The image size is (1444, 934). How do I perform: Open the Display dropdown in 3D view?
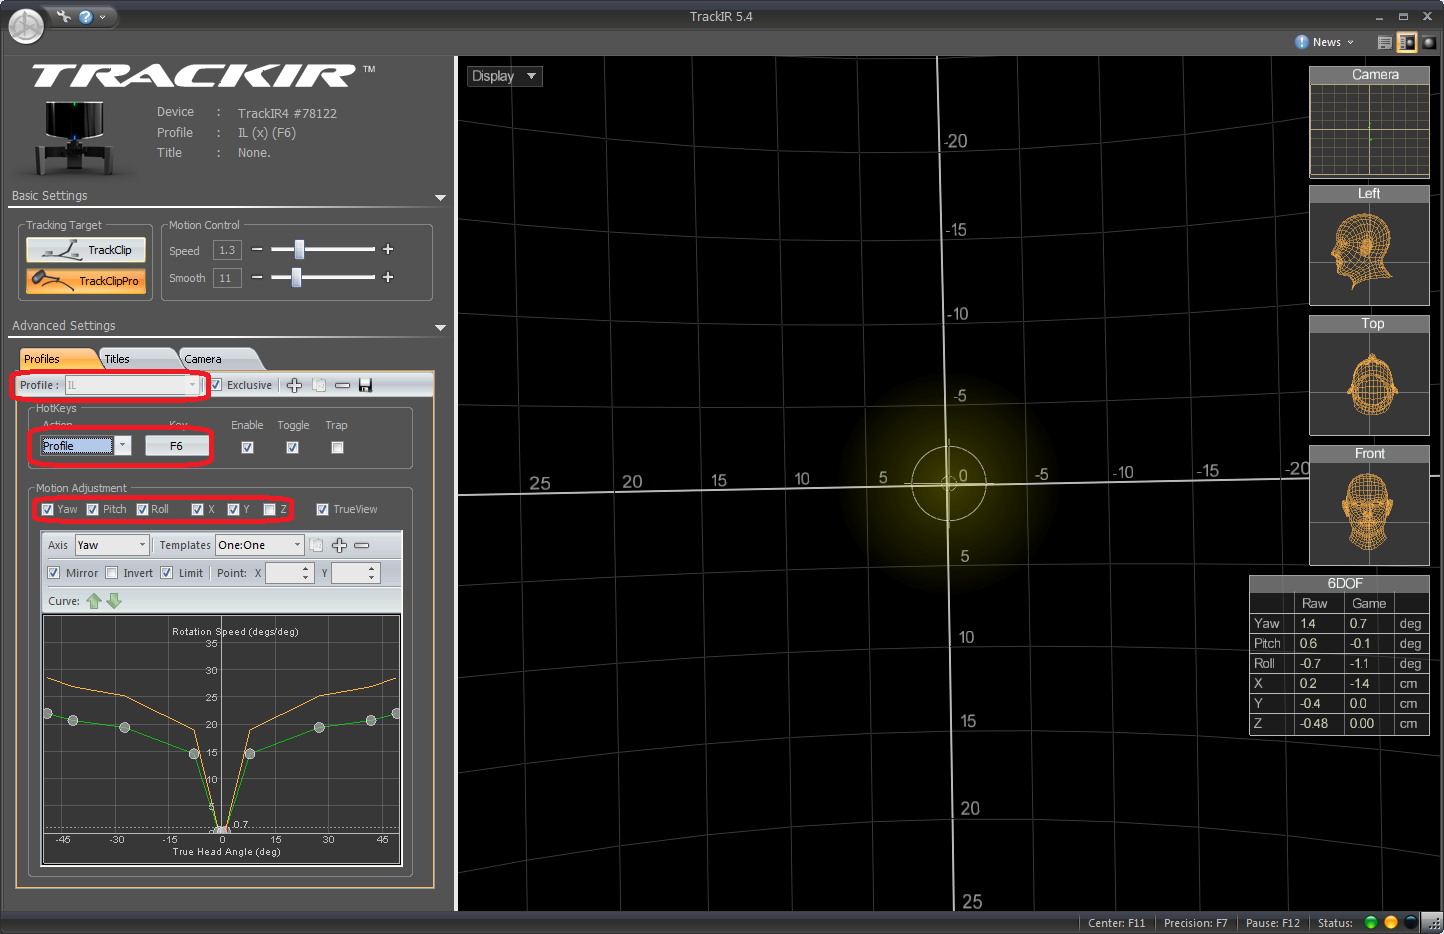[505, 76]
